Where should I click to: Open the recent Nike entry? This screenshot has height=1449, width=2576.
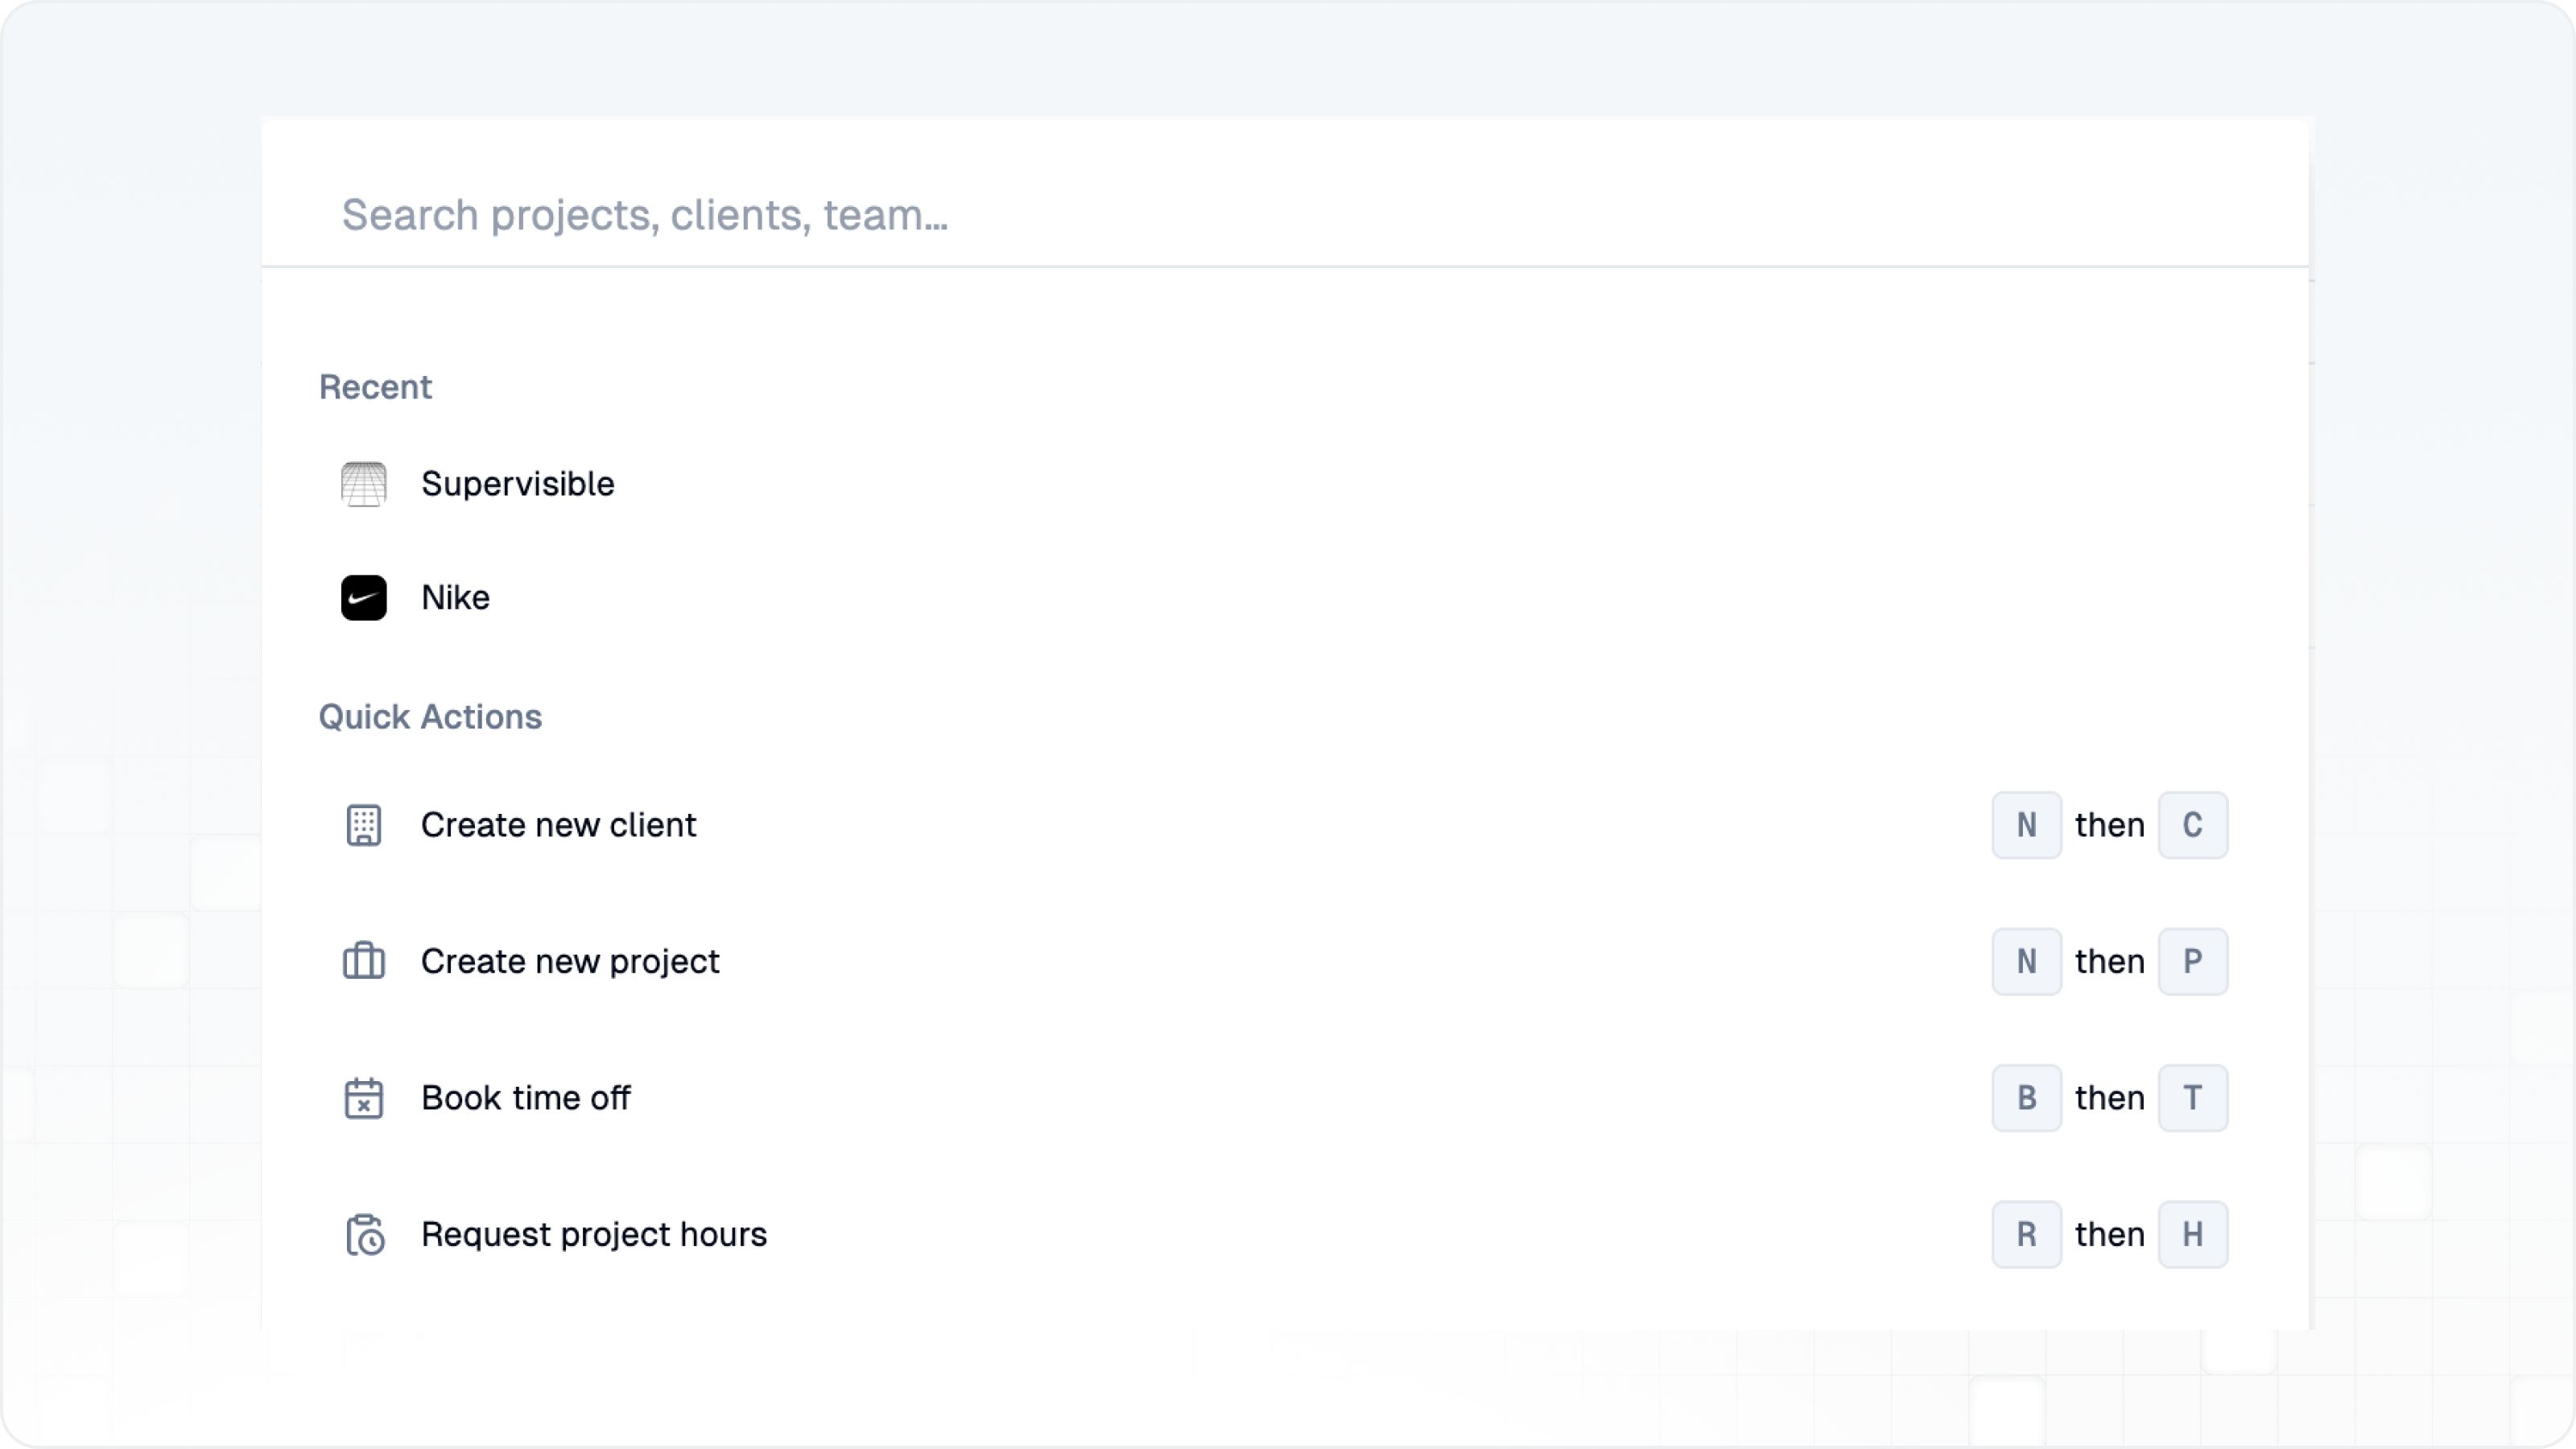(x=455, y=598)
